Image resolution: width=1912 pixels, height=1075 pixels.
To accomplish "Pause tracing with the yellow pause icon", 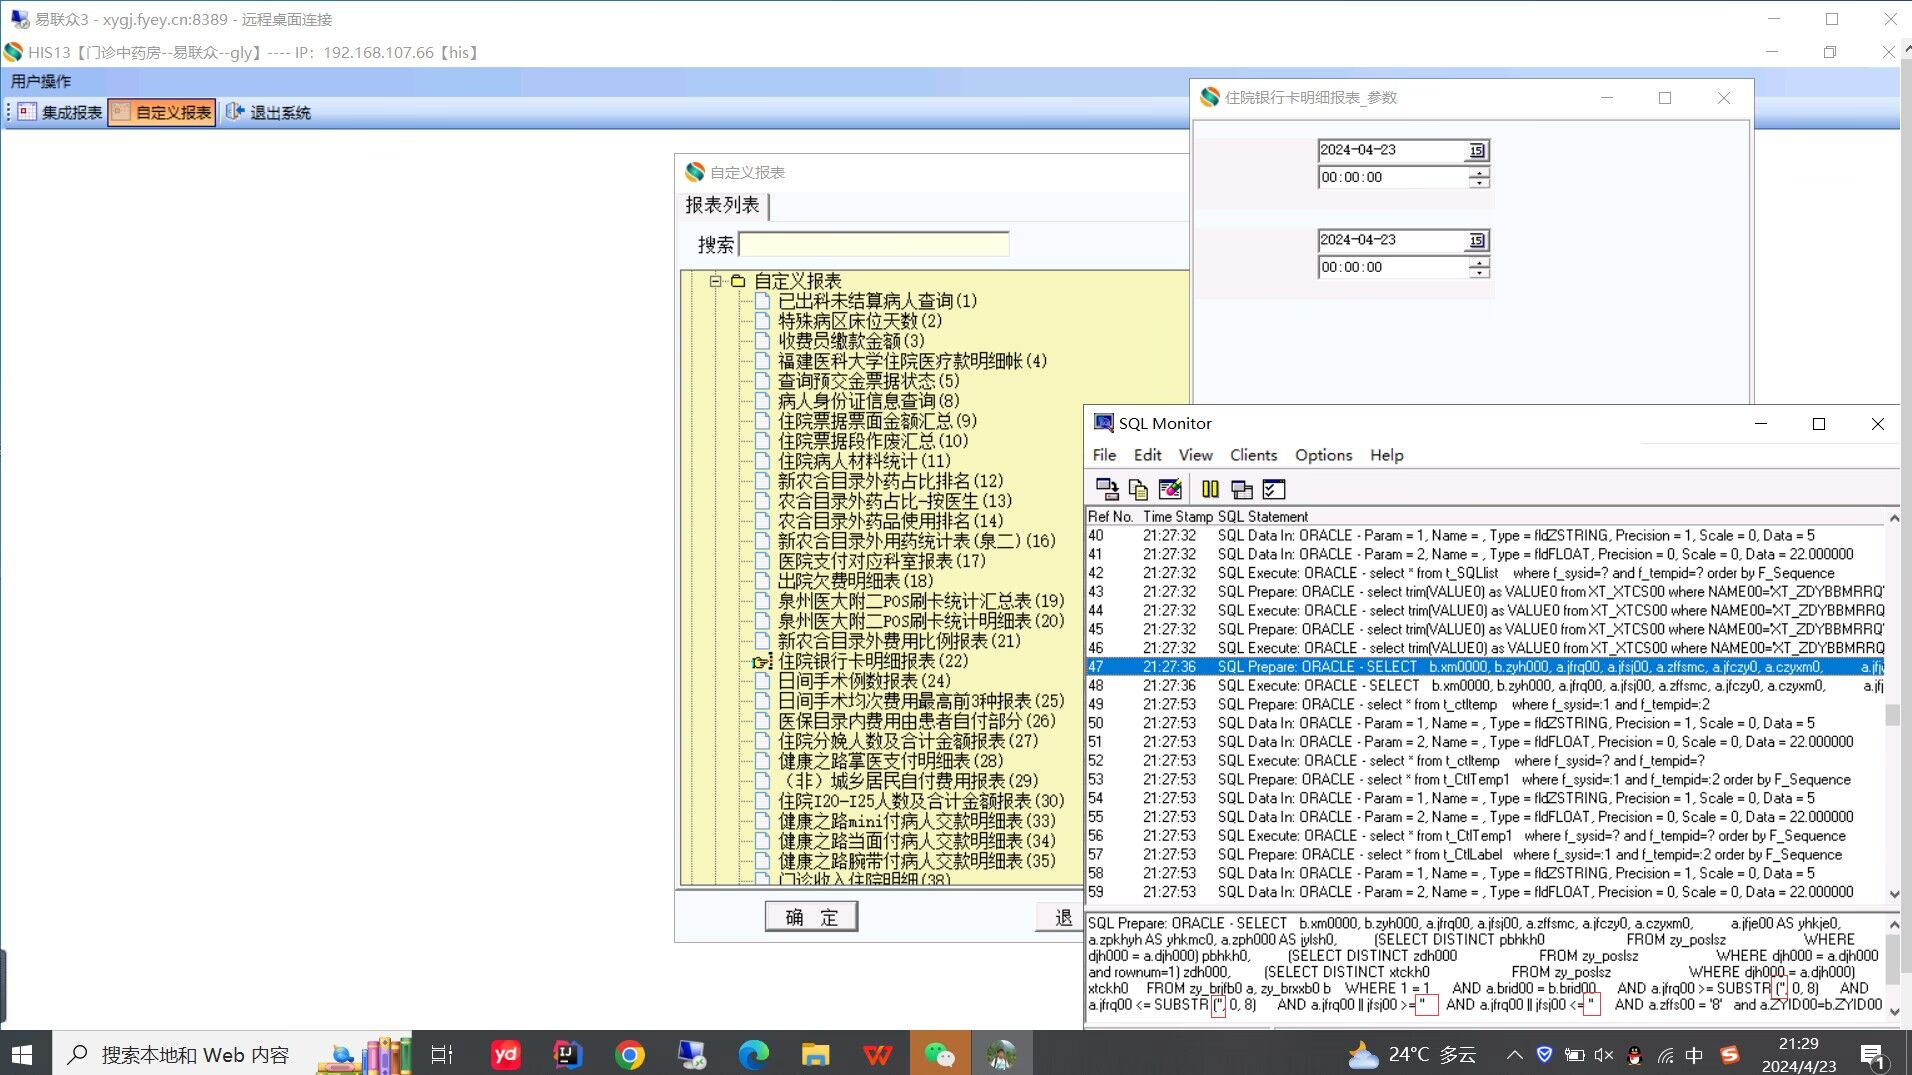I will (x=1210, y=489).
